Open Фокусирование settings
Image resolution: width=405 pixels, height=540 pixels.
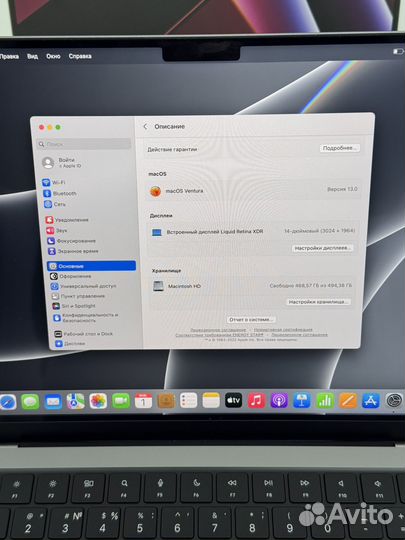72,241
